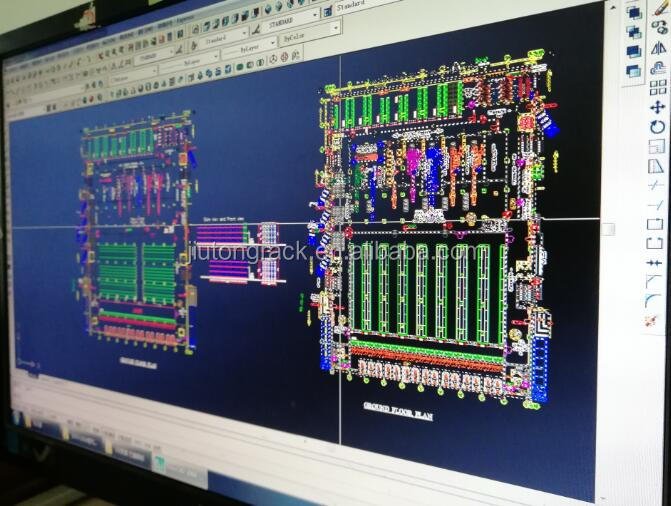Select the right GROUND FLOOR PLAN title text
The image size is (671, 506).
pos(398,411)
